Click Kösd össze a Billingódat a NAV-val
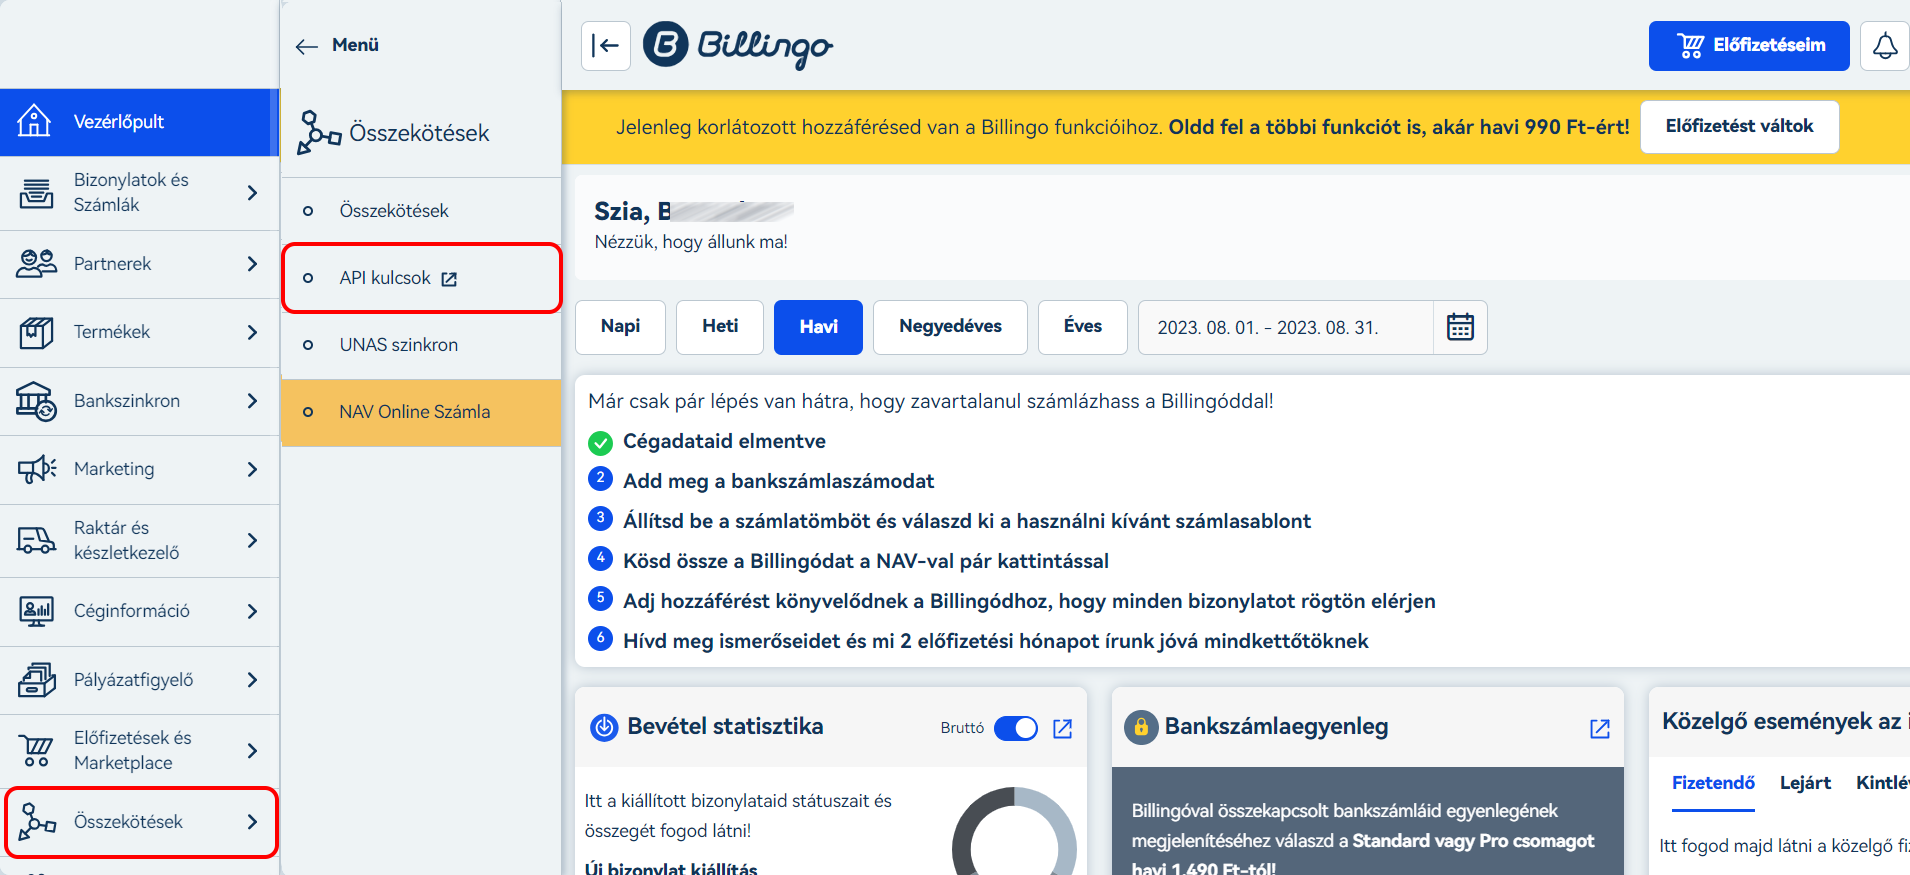Screen dimensions: 1910x875 [865, 561]
